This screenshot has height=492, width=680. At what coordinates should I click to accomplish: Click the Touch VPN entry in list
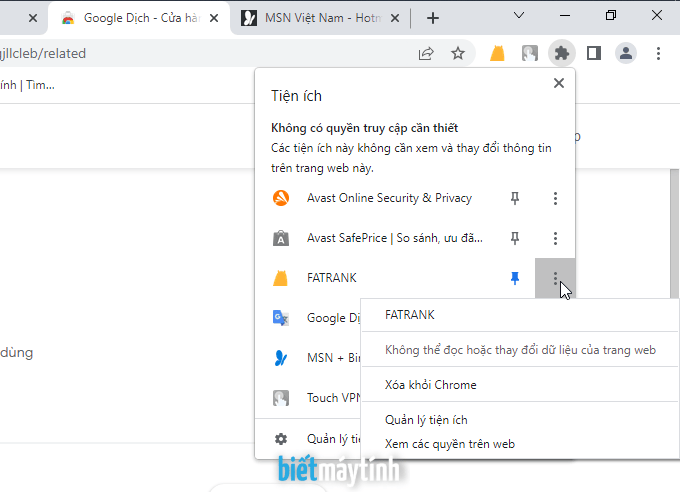coord(333,398)
